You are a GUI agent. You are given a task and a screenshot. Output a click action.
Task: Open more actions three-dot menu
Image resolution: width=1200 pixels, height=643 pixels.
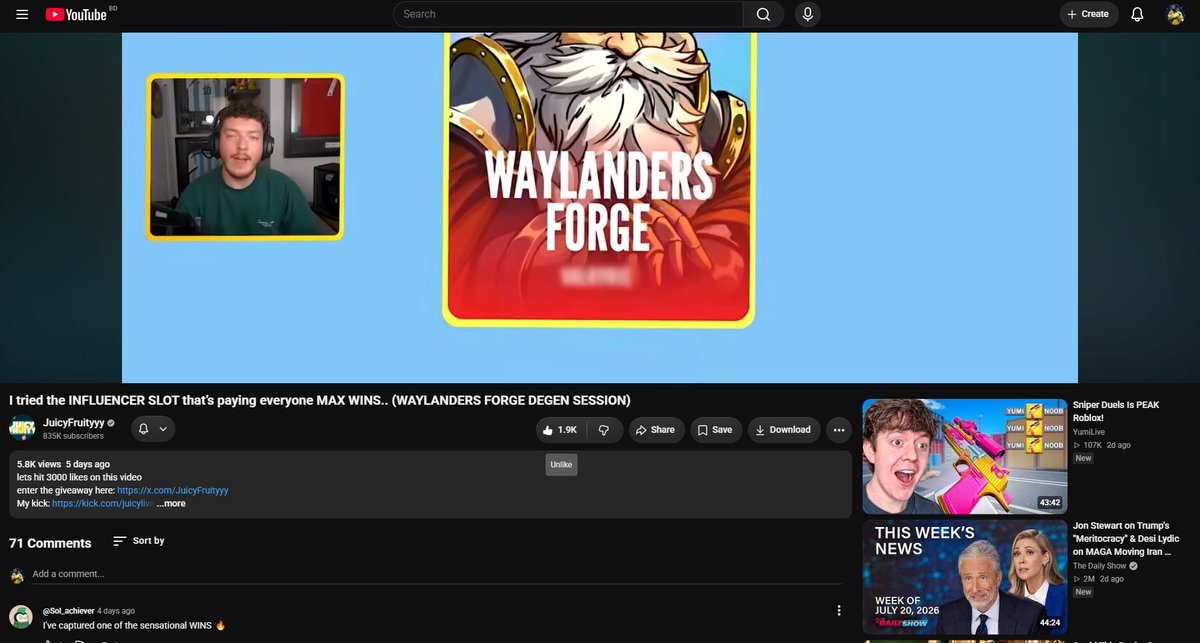click(x=839, y=429)
